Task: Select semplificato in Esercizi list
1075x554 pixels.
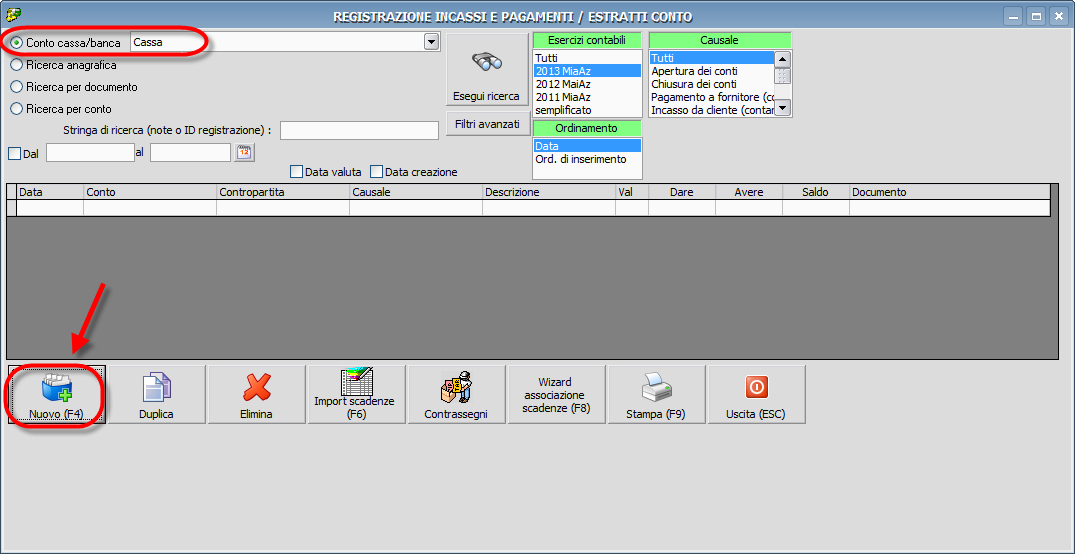Action: (x=587, y=110)
